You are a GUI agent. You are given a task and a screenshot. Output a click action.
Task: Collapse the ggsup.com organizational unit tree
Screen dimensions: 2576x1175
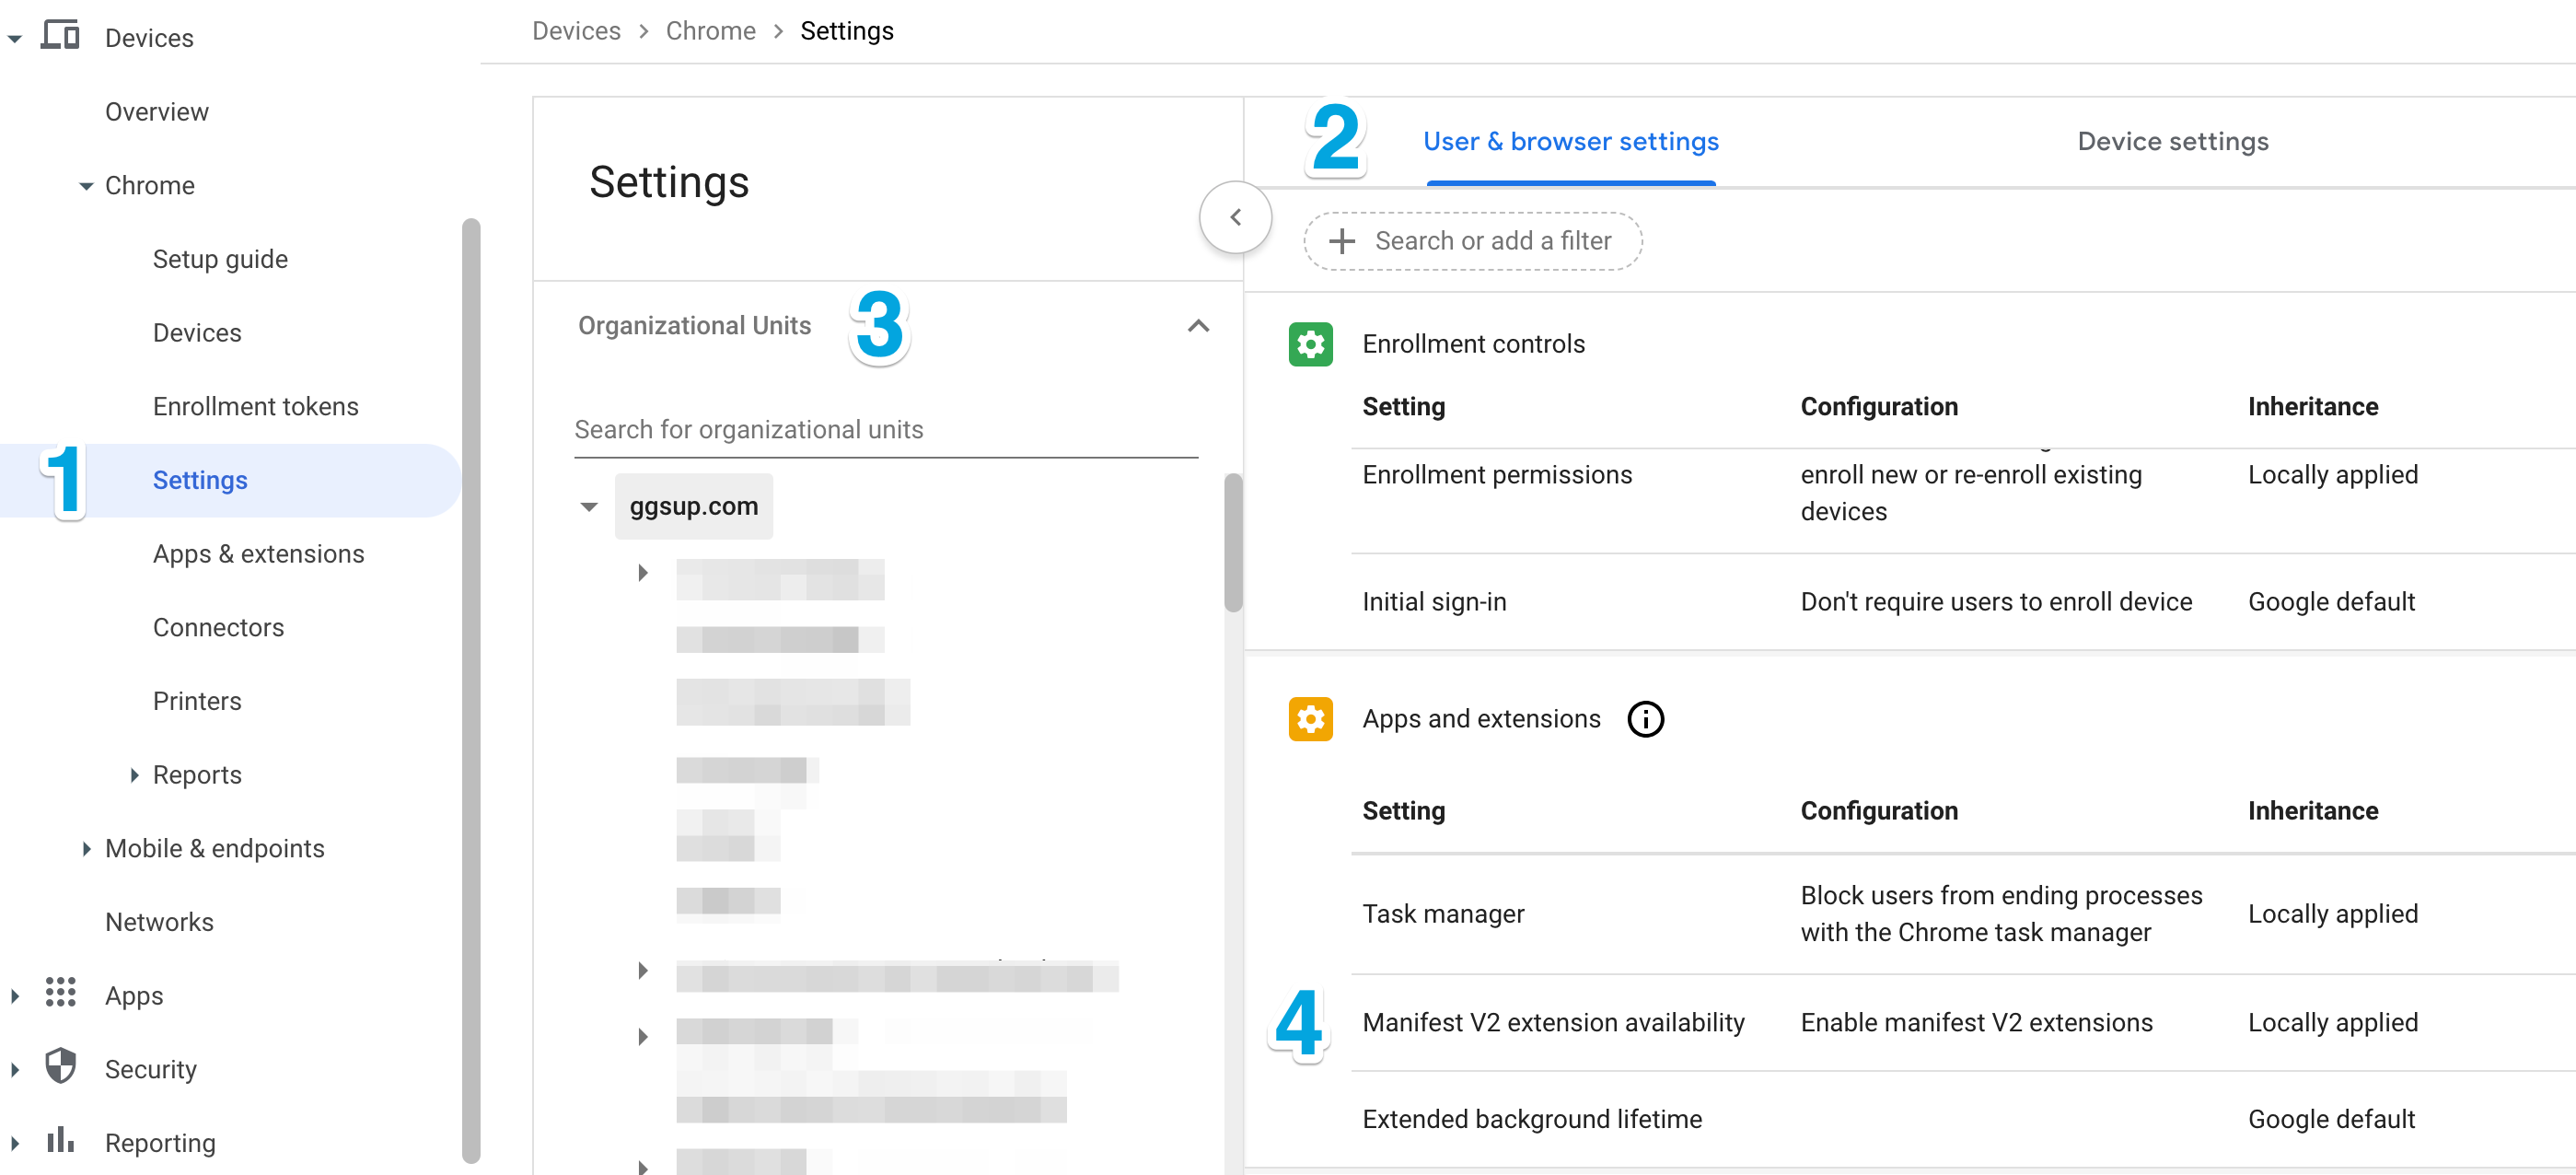[x=589, y=507]
